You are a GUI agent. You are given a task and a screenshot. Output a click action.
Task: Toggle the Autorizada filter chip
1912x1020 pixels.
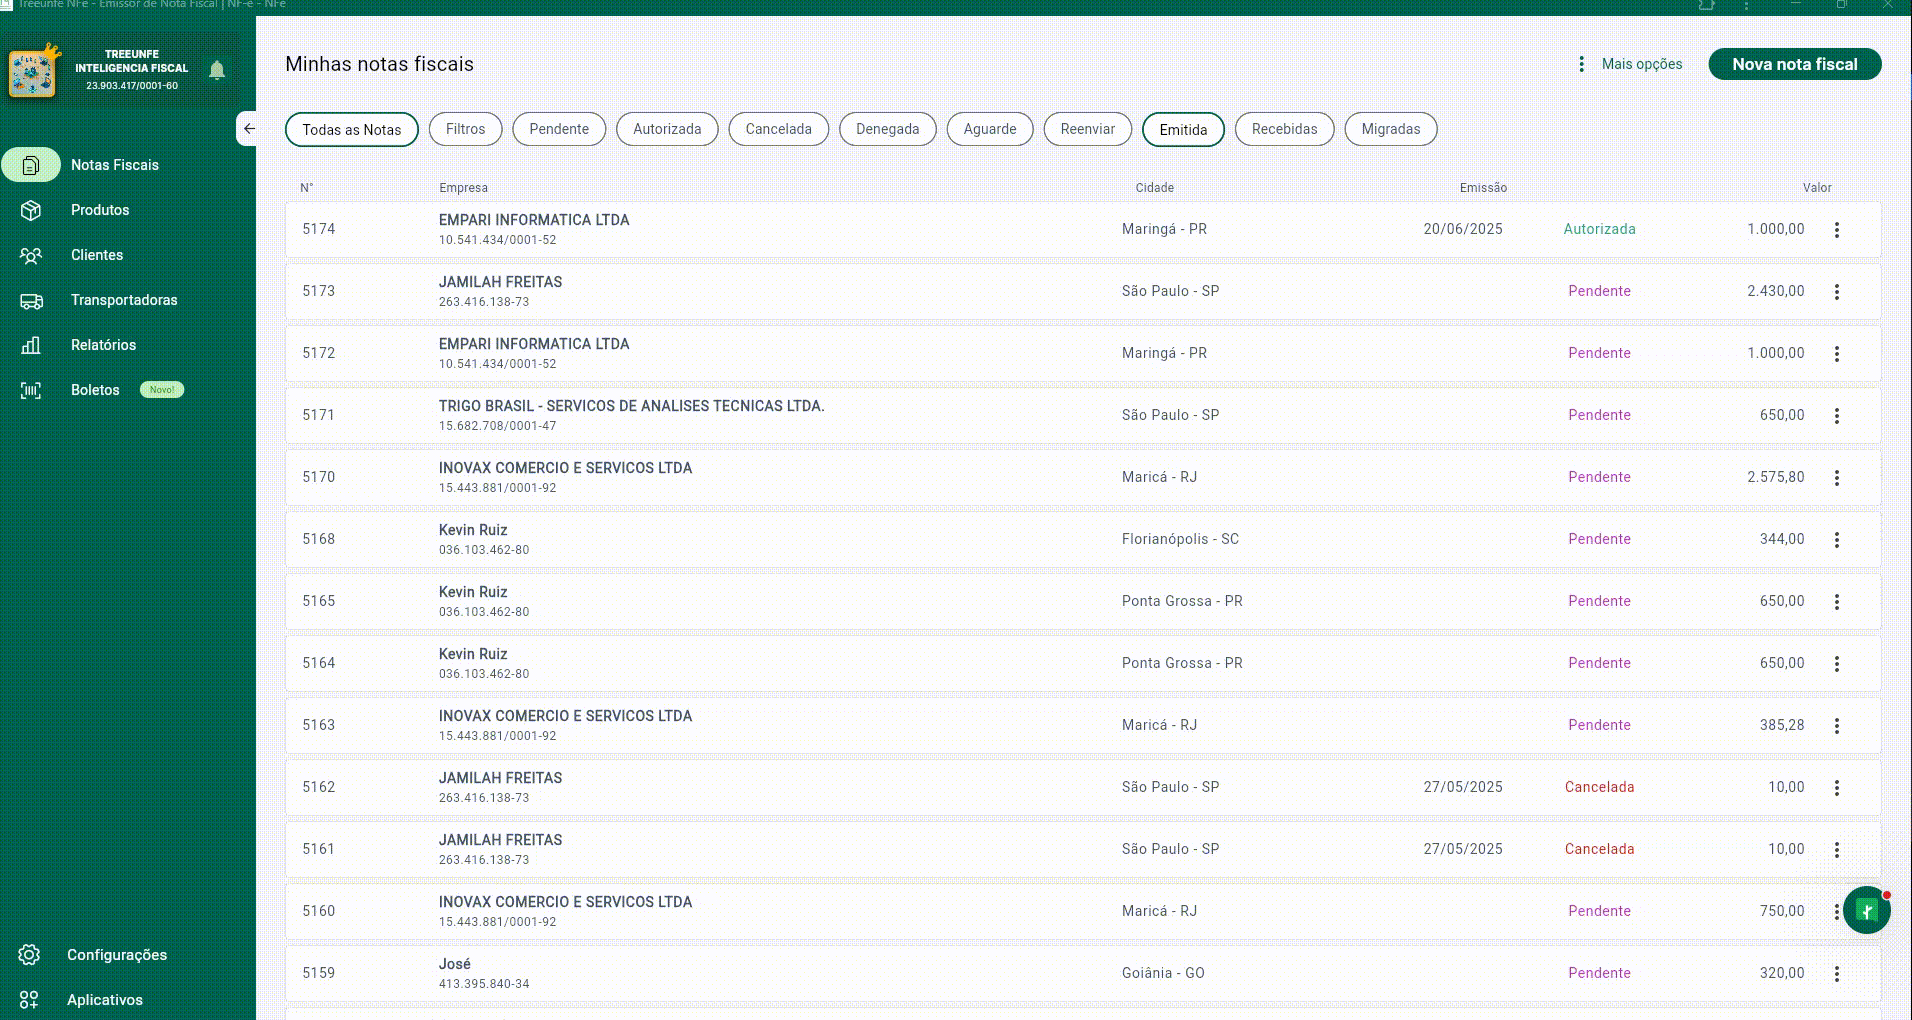point(667,129)
